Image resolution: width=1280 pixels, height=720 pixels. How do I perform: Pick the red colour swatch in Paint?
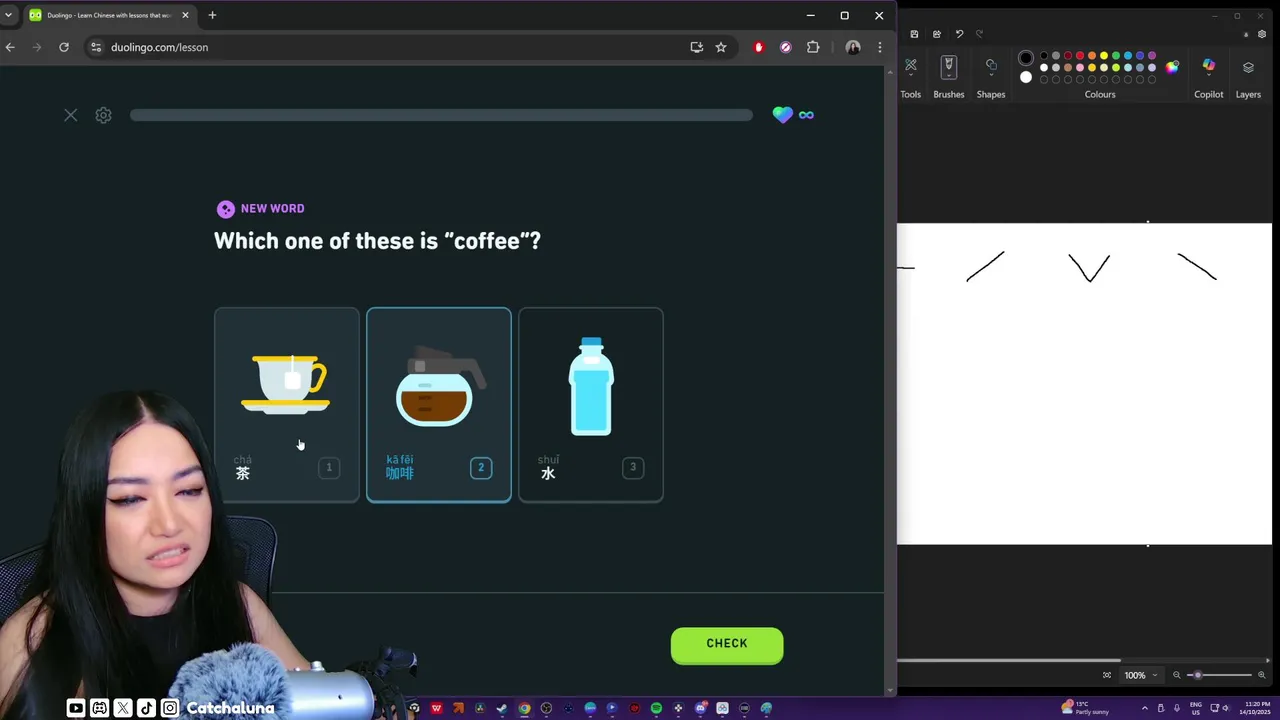tap(1080, 55)
